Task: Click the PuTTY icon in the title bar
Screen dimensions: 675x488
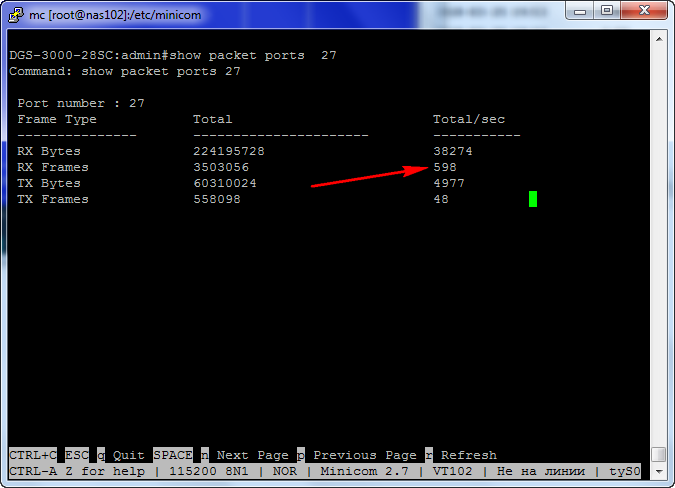Action: click(16, 15)
